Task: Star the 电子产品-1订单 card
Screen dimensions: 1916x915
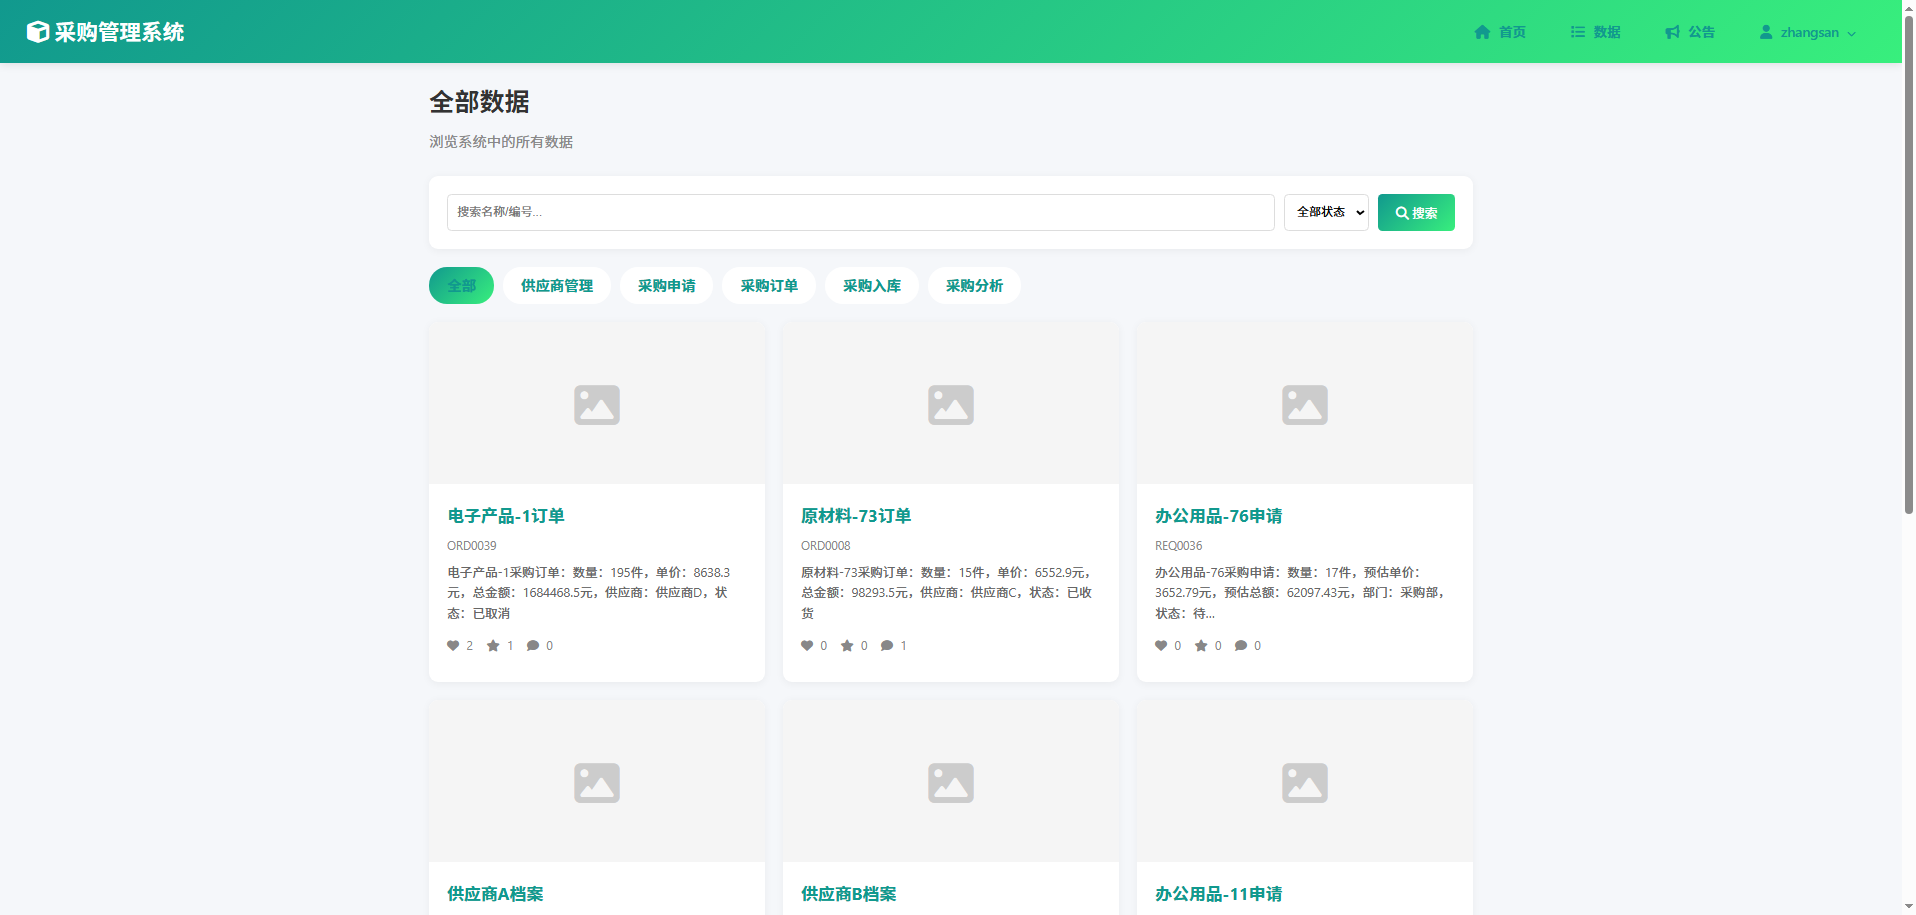Action: (x=493, y=646)
